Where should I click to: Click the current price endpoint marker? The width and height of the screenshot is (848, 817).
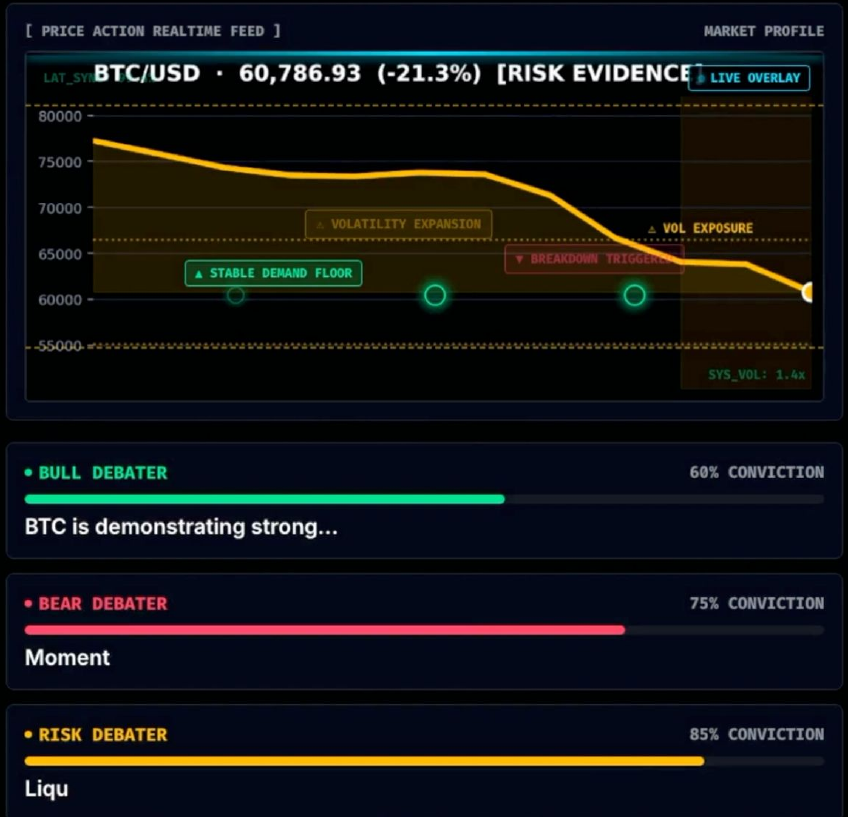[807, 293]
